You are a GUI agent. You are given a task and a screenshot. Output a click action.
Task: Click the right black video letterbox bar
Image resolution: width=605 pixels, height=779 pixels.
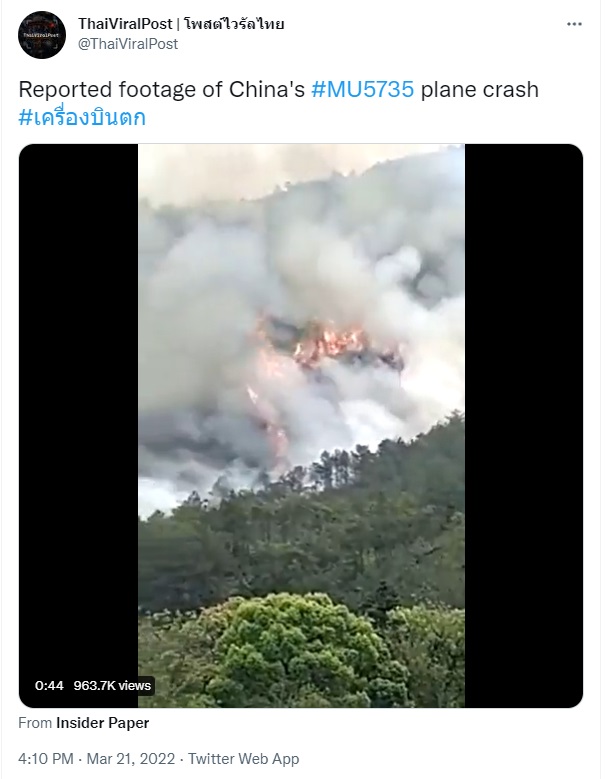pos(524,426)
